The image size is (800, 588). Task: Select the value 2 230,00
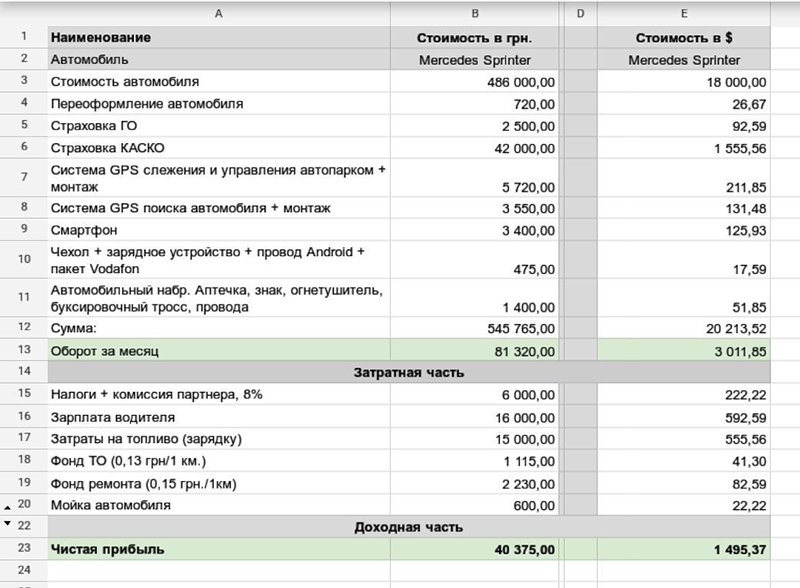click(x=475, y=484)
